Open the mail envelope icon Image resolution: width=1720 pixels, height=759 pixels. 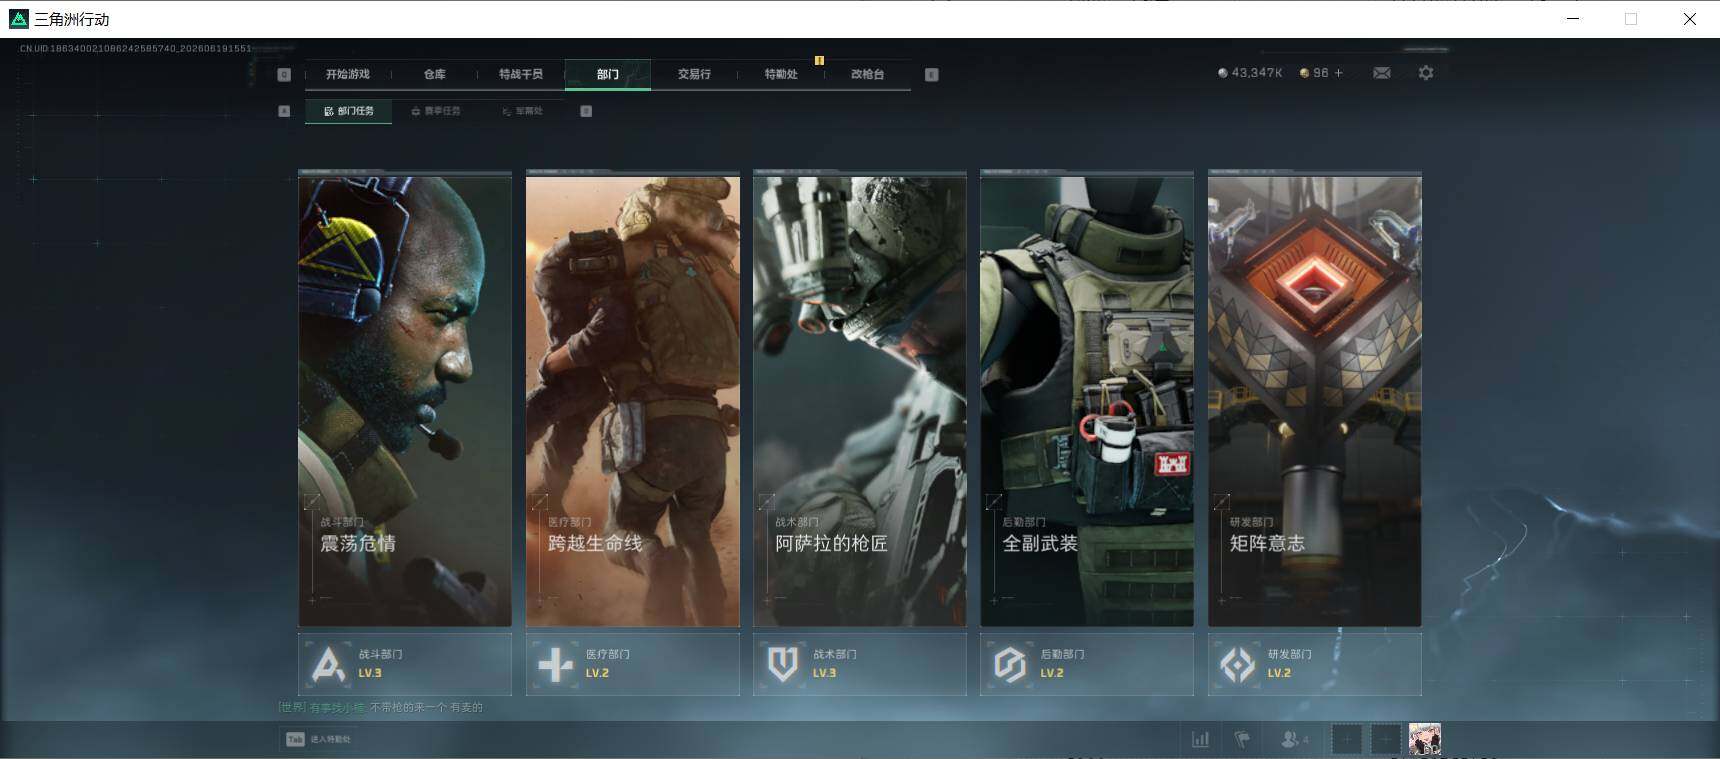(1382, 73)
